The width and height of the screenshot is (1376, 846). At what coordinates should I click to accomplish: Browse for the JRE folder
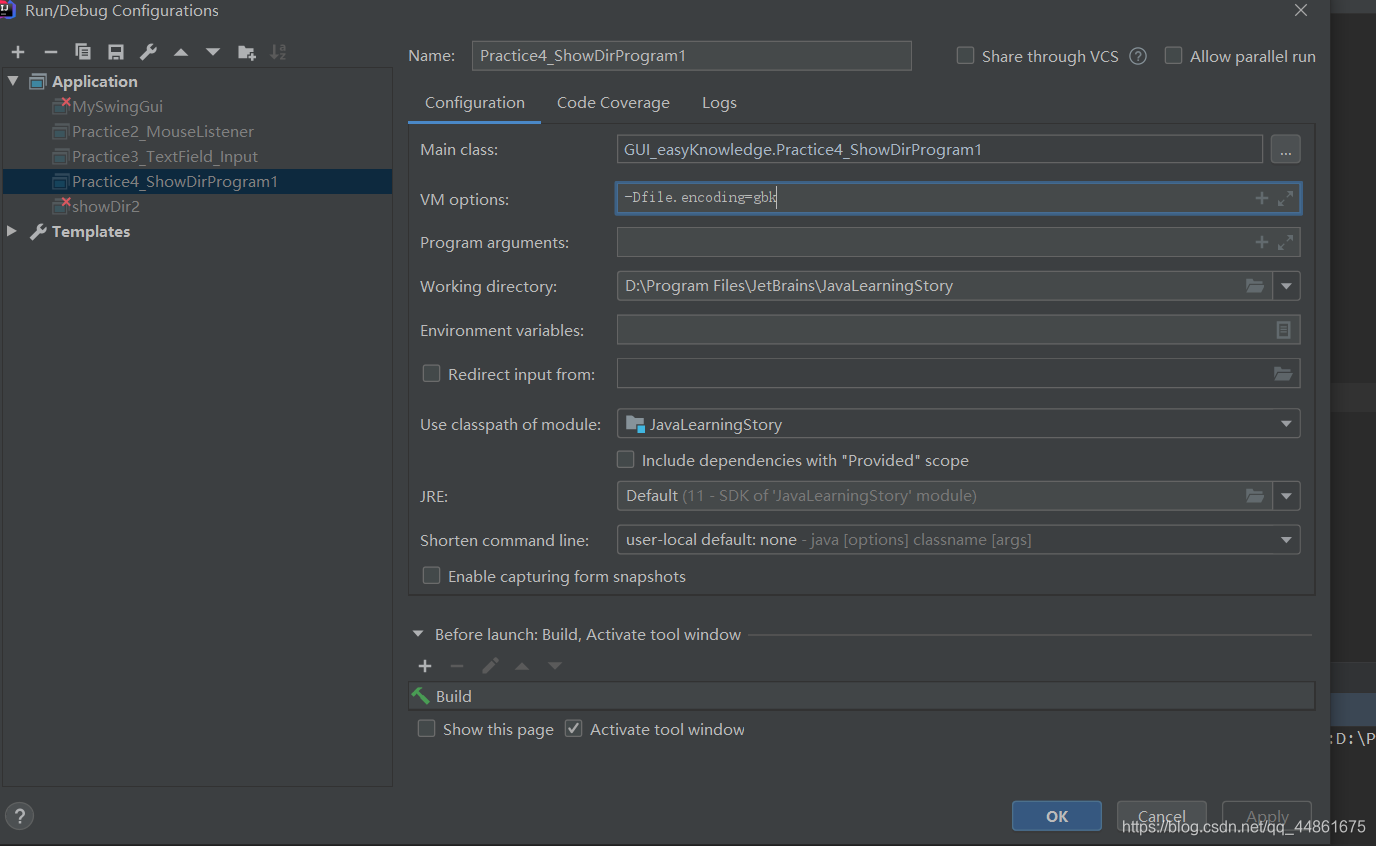coord(1255,496)
